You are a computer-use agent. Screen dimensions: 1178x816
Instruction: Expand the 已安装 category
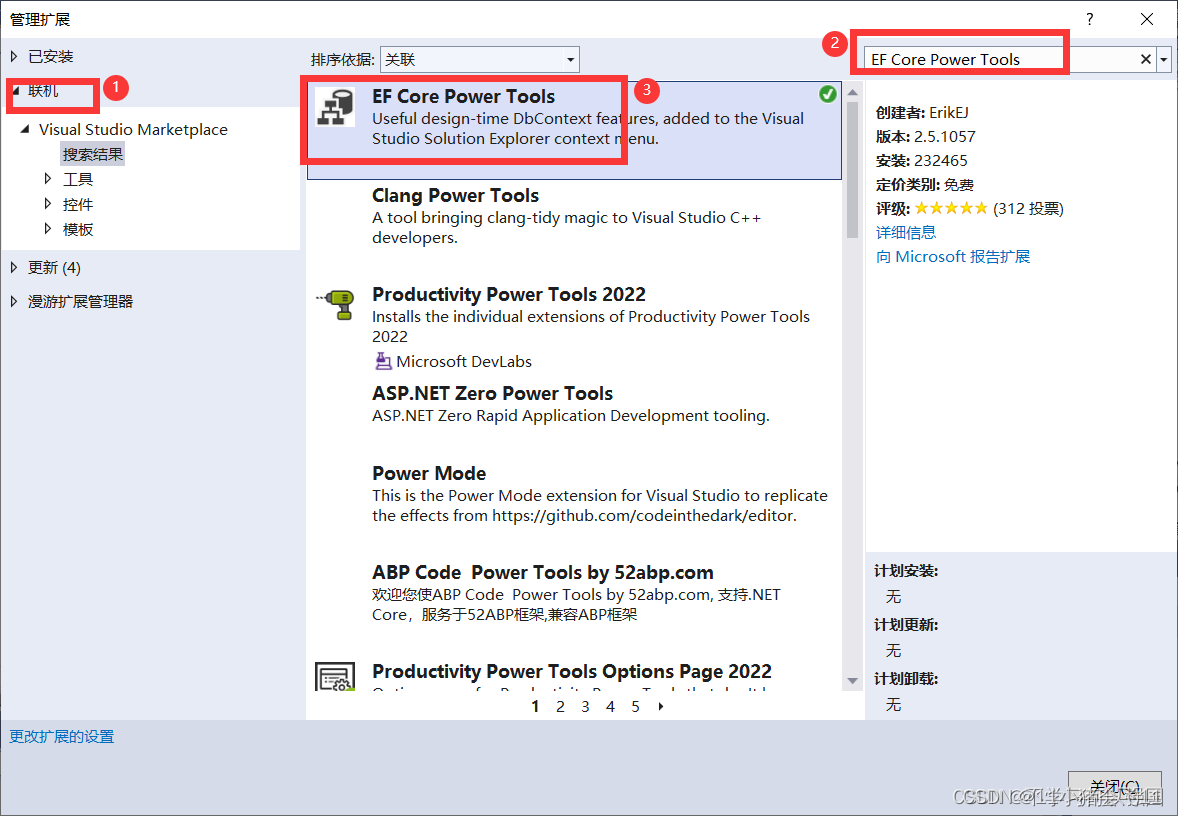(14, 56)
